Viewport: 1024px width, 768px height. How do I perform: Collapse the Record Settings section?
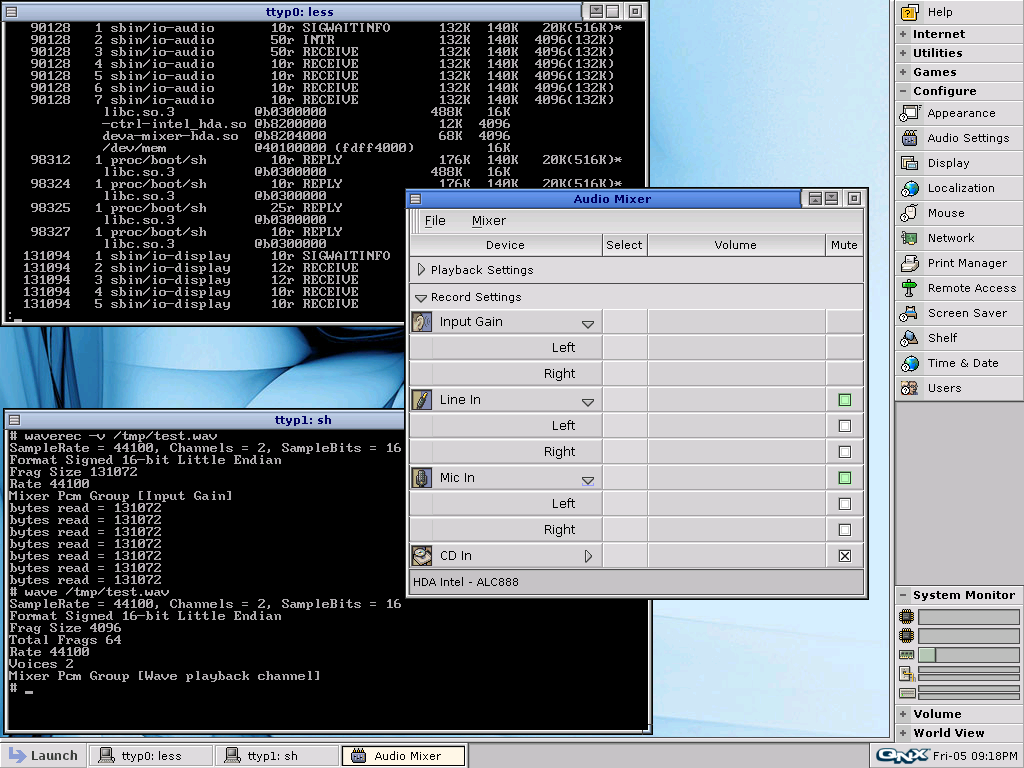tap(421, 298)
